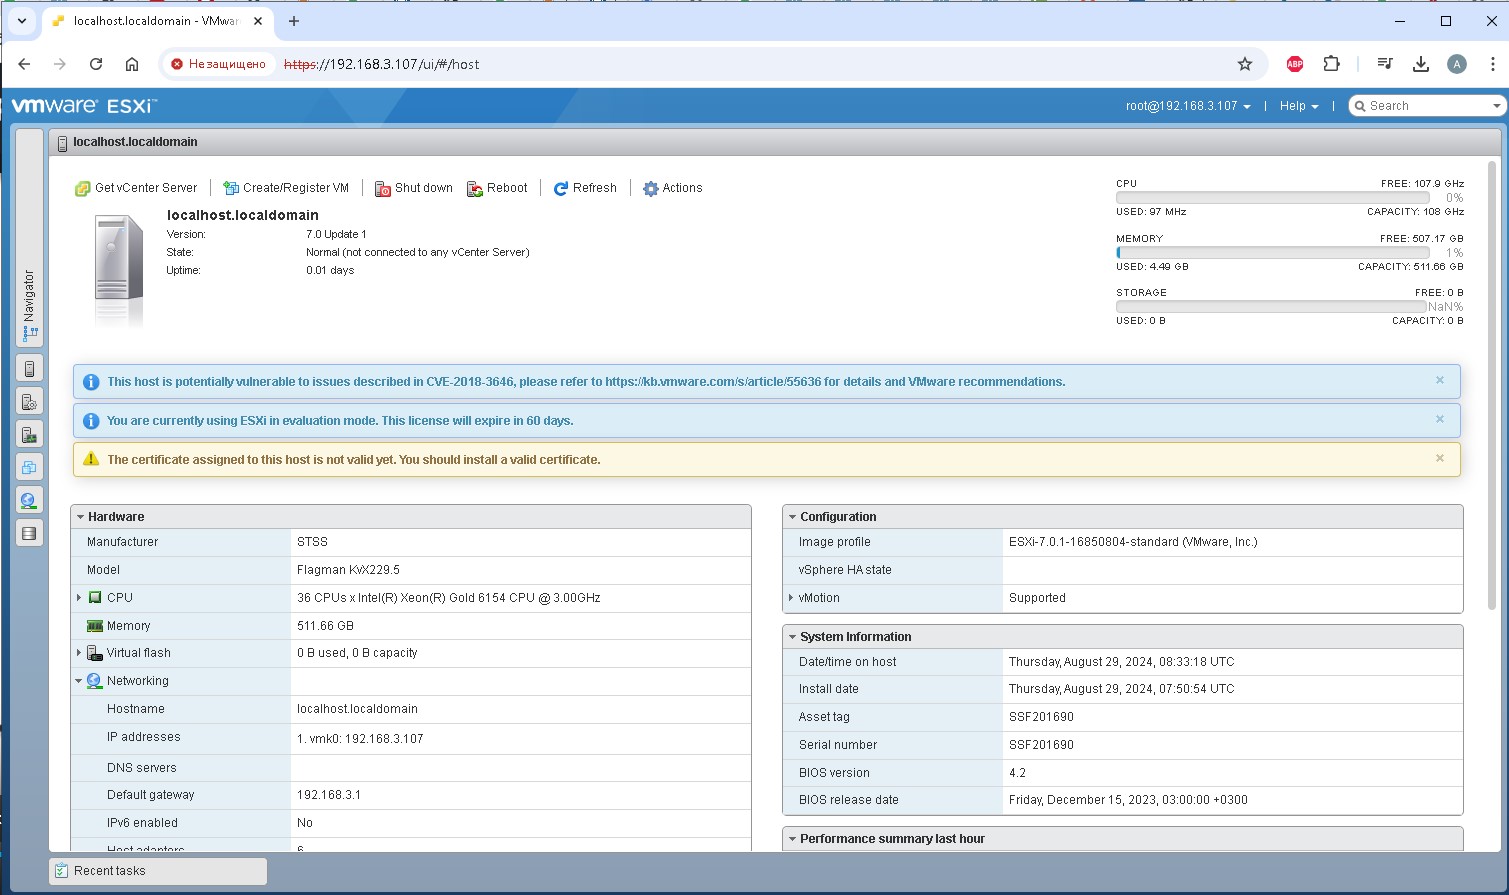Image resolution: width=1509 pixels, height=895 pixels.
Task: Click the Memory chip icon in Hardware
Action: tap(95, 626)
